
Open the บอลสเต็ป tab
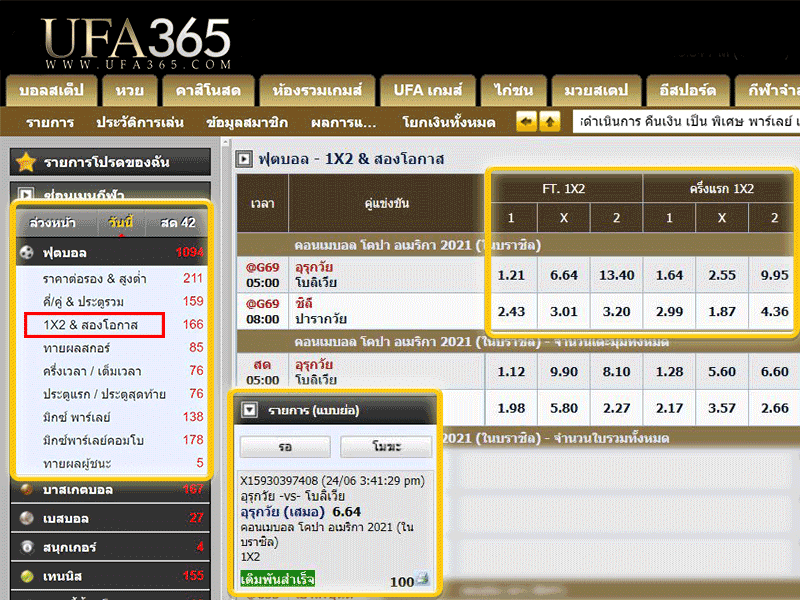pyautogui.click(x=52, y=90)
